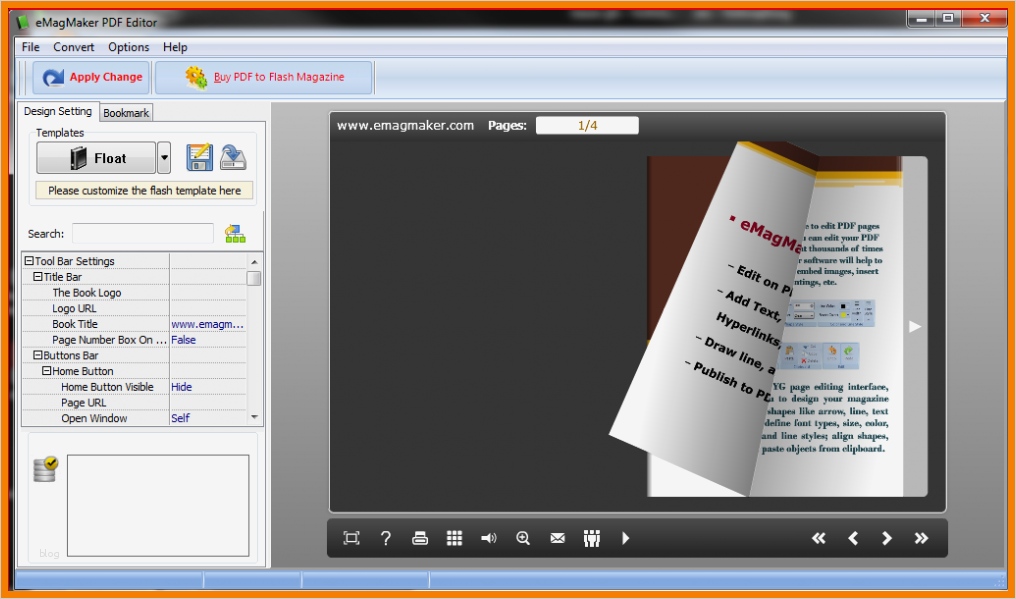Change Open Window value from Self
Image resolution: width=1016 pixels, height=599 pixels.
click(x=181, y=418)
